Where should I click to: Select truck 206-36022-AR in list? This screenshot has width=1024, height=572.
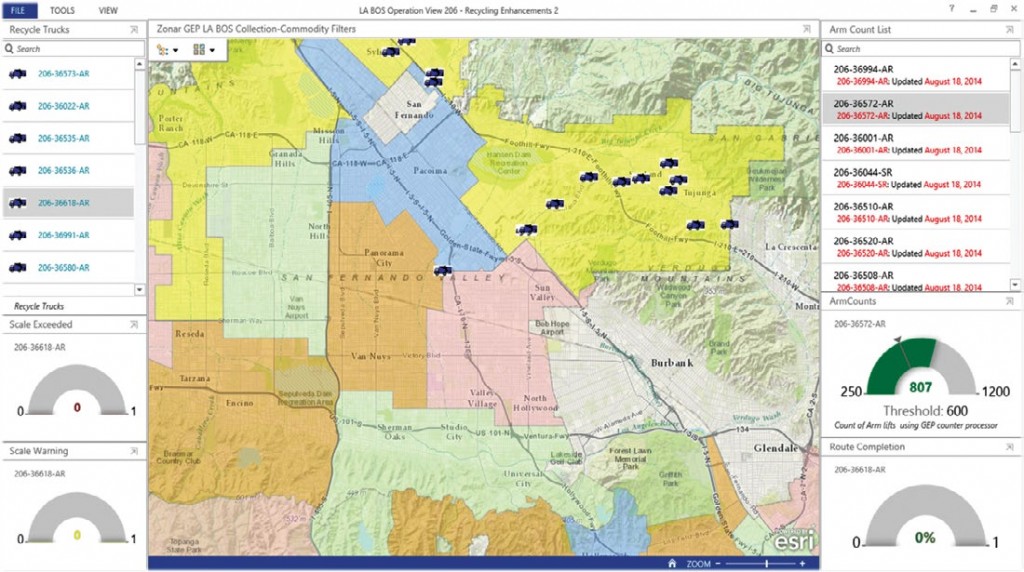[68, 106]
